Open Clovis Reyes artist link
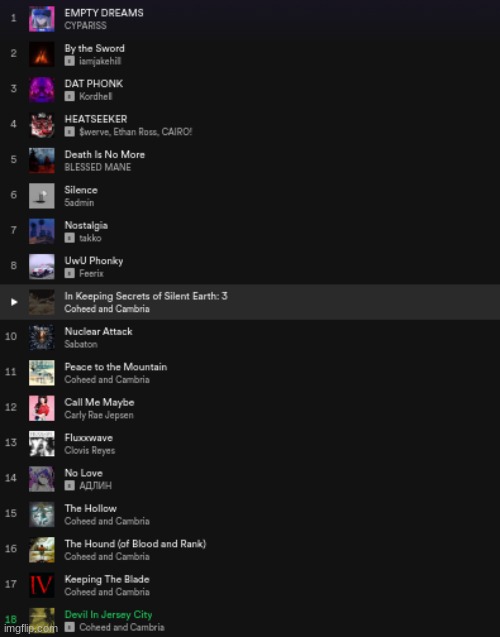 tap(89, 451)
